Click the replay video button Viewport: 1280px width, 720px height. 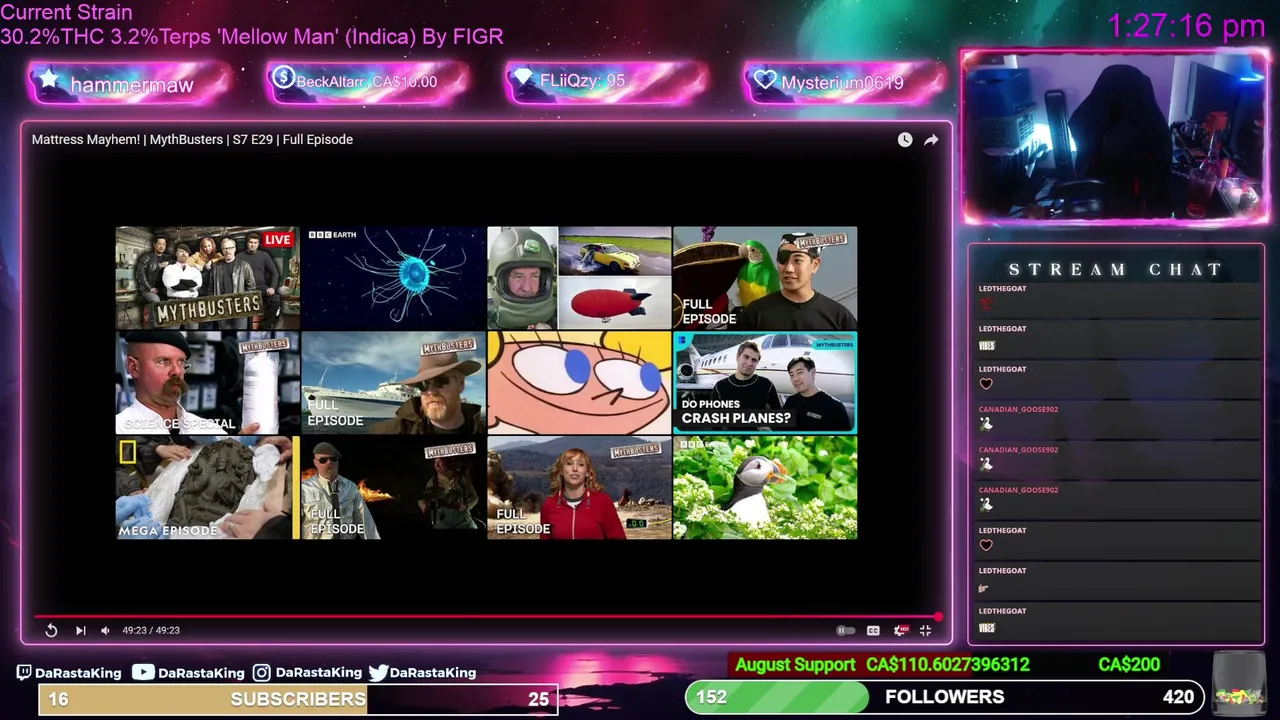(x=51, y=630)
